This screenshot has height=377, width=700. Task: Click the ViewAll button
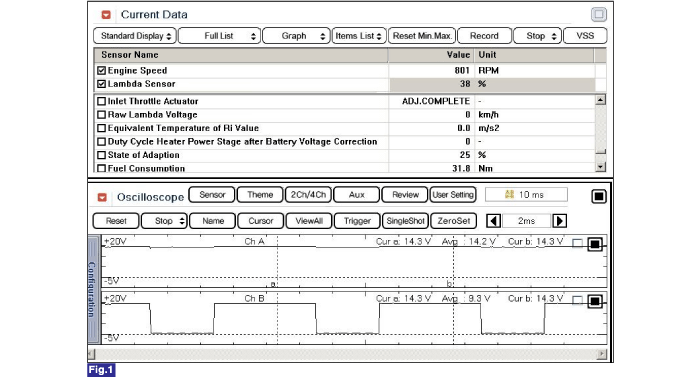[309, 221]
